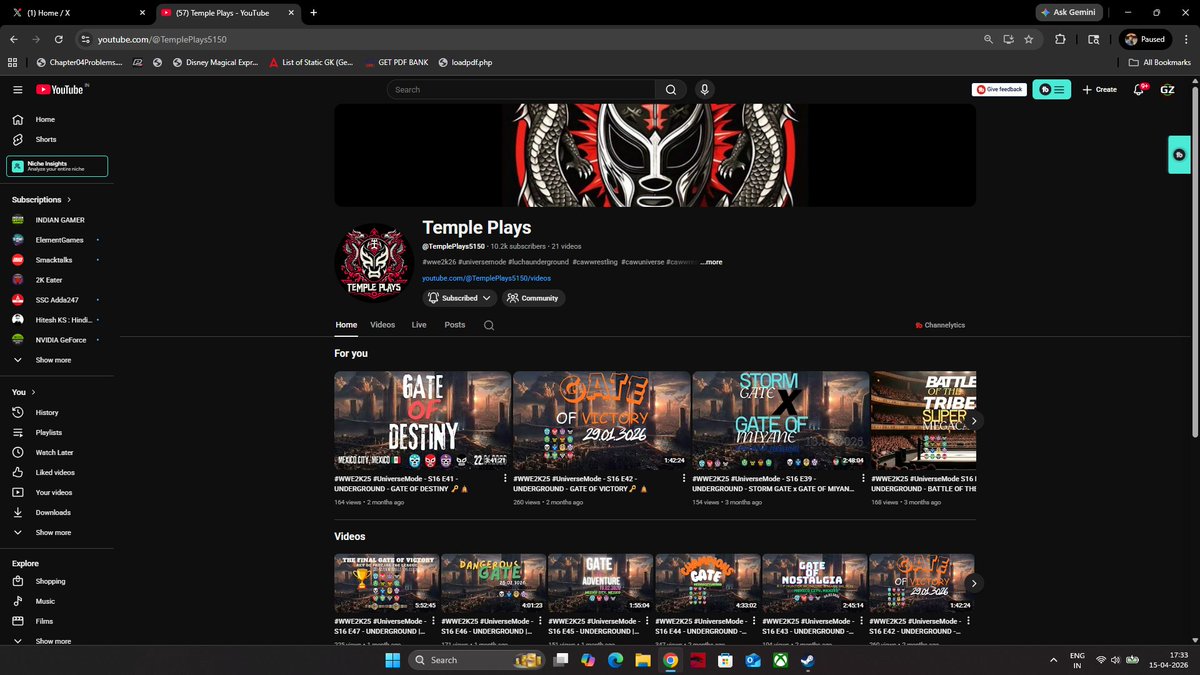The height and width of the screenshot is (675, 1200).
Task: Click the search magnifier button
Action: 671,89
